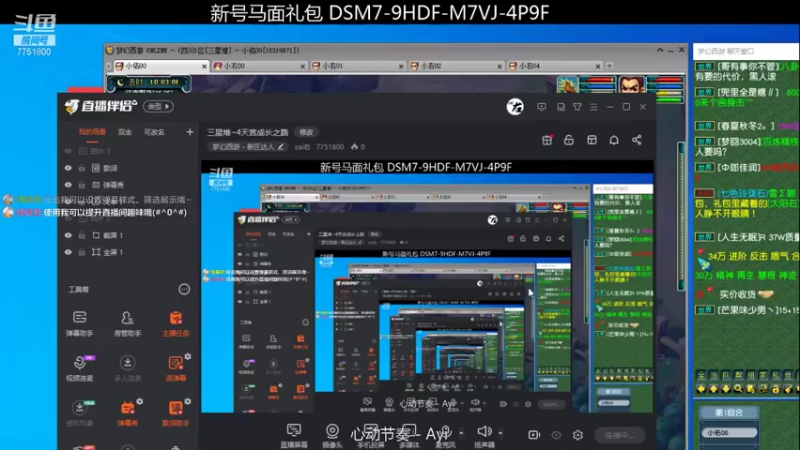Click the 梦幻西游 聊天窗口 title field
The width and height of the screenshot is (800, 450).
746,52
